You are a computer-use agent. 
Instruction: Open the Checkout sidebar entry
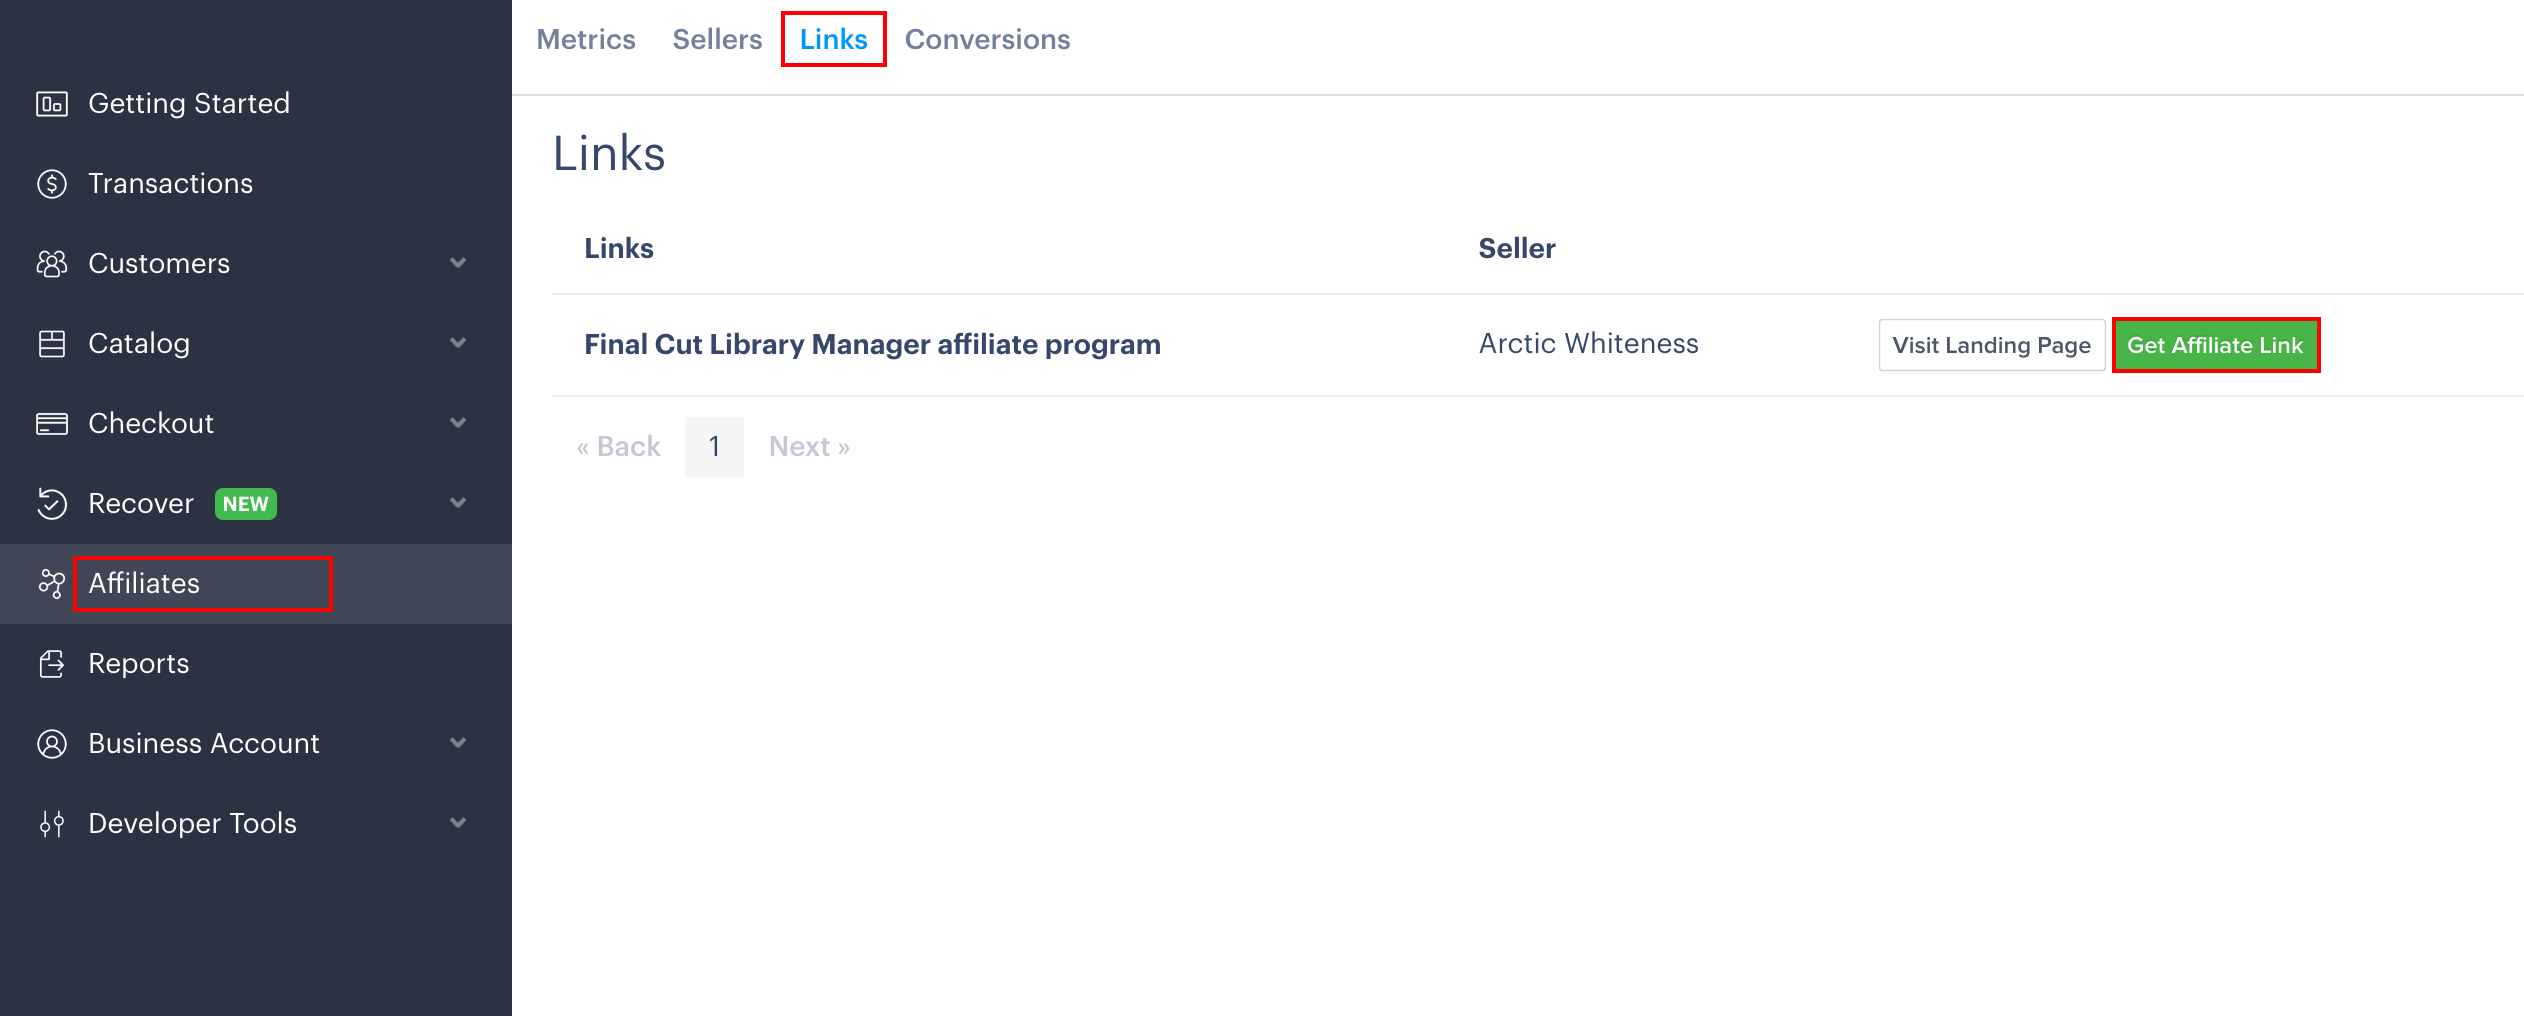click(x=151, y=424)
